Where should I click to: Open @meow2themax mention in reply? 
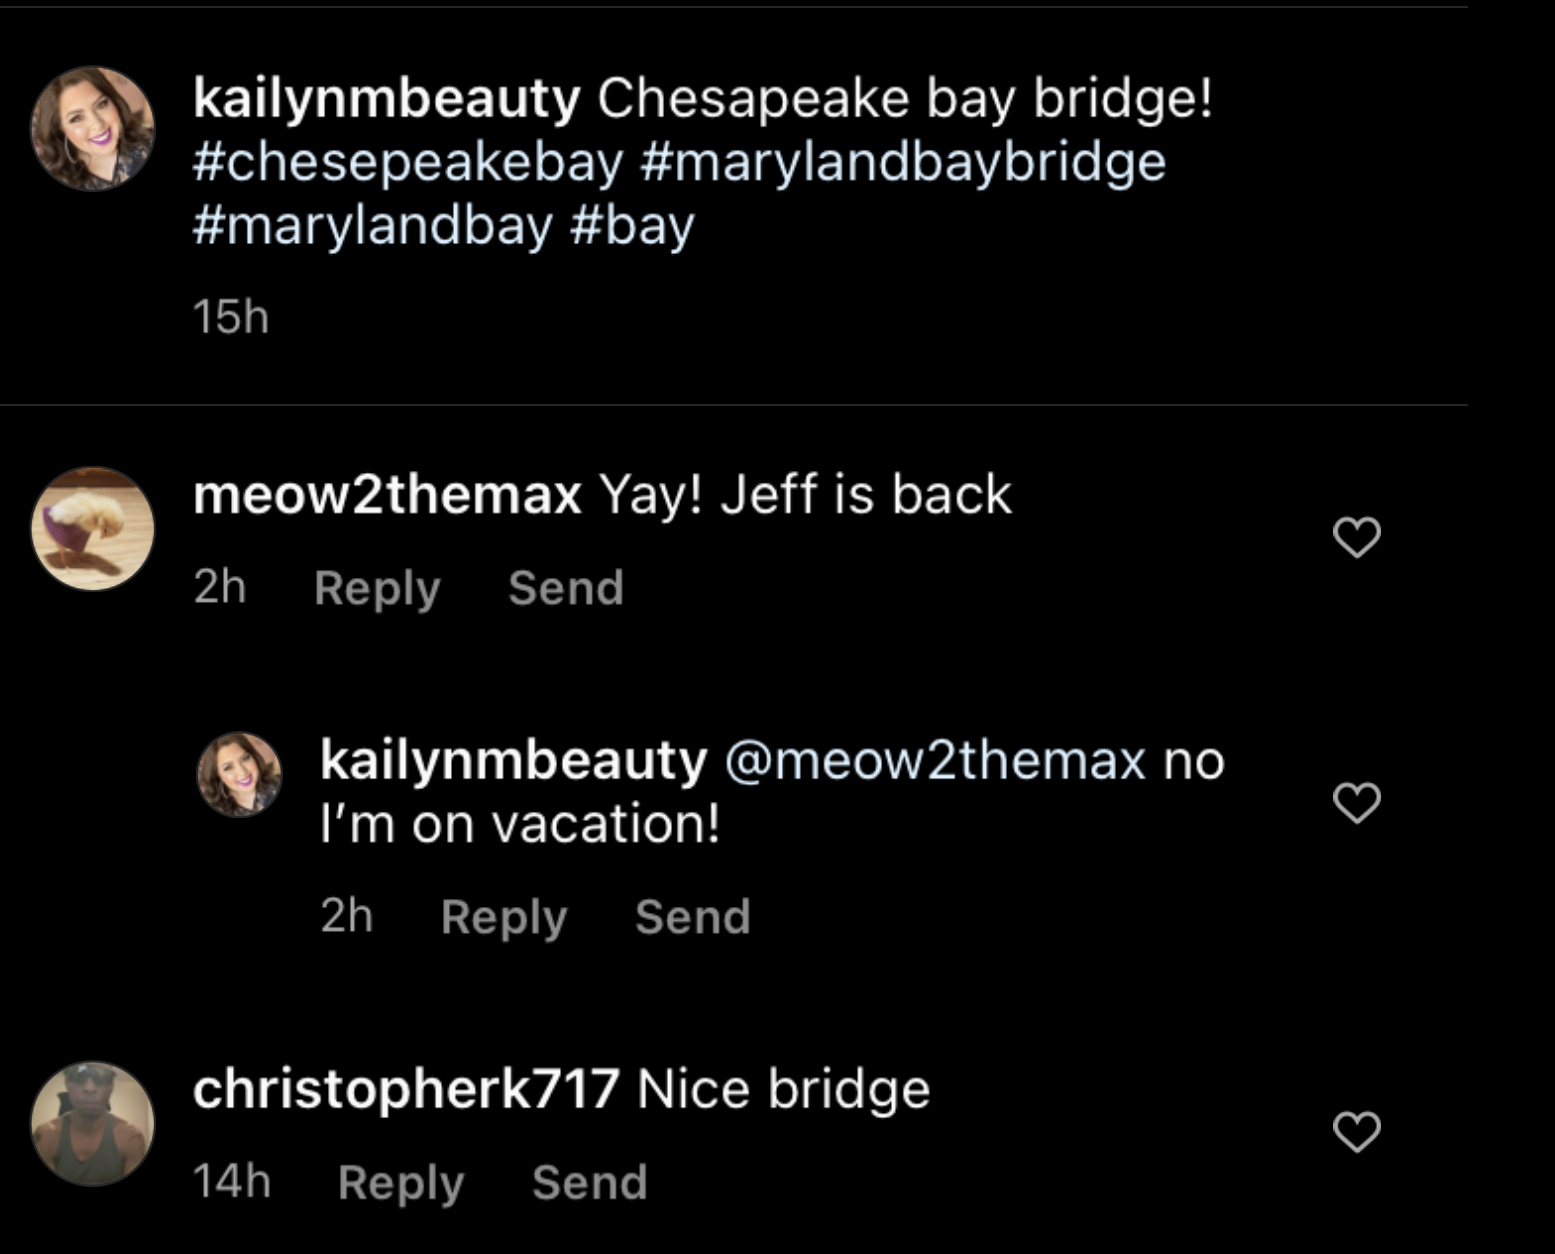tap(935, 760)
